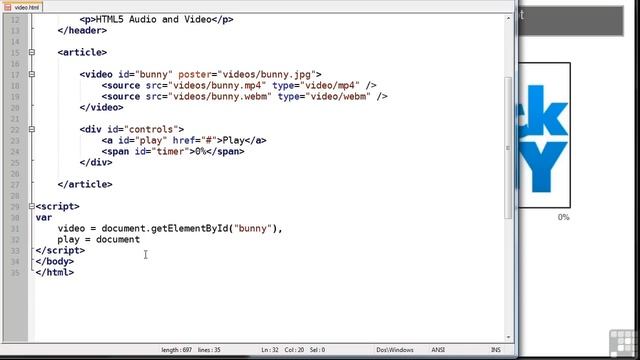This screenshot has width=640, height=360.
Task: Collapse the article block fold marker
Action: click(32, 52)
